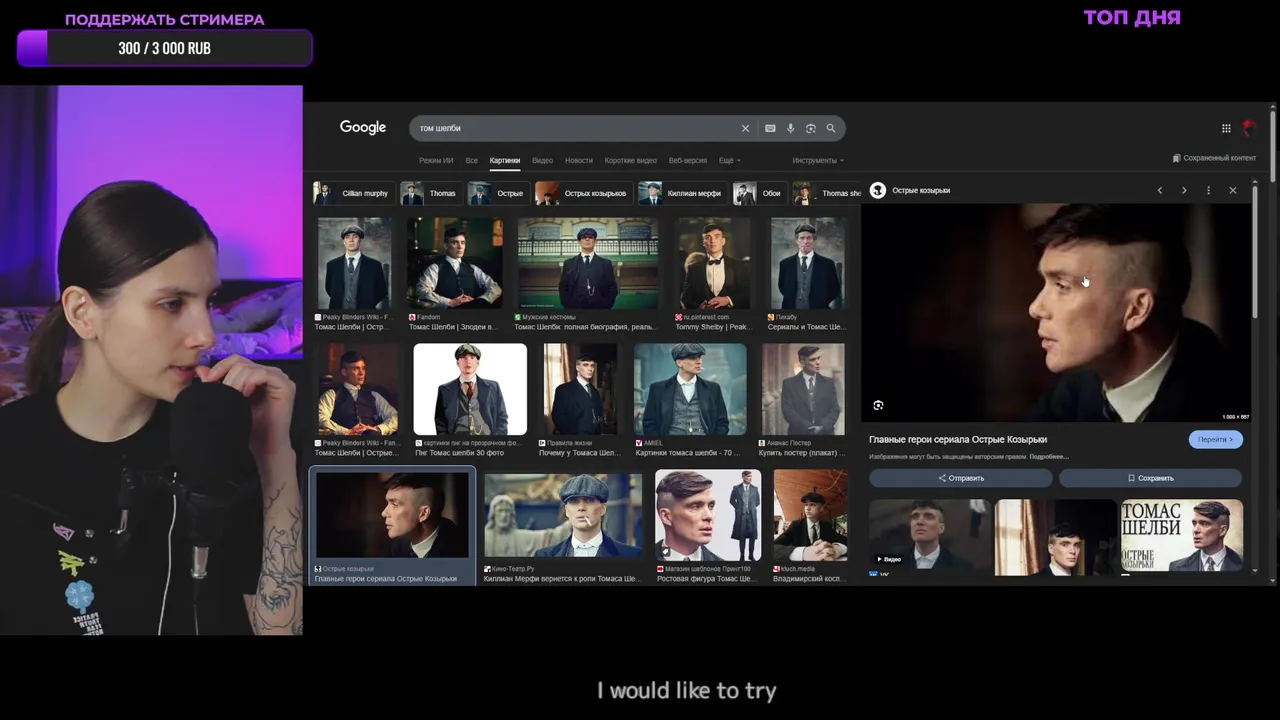Show previous image in preview panel

pyautogui.click(x=1160, y=190)
